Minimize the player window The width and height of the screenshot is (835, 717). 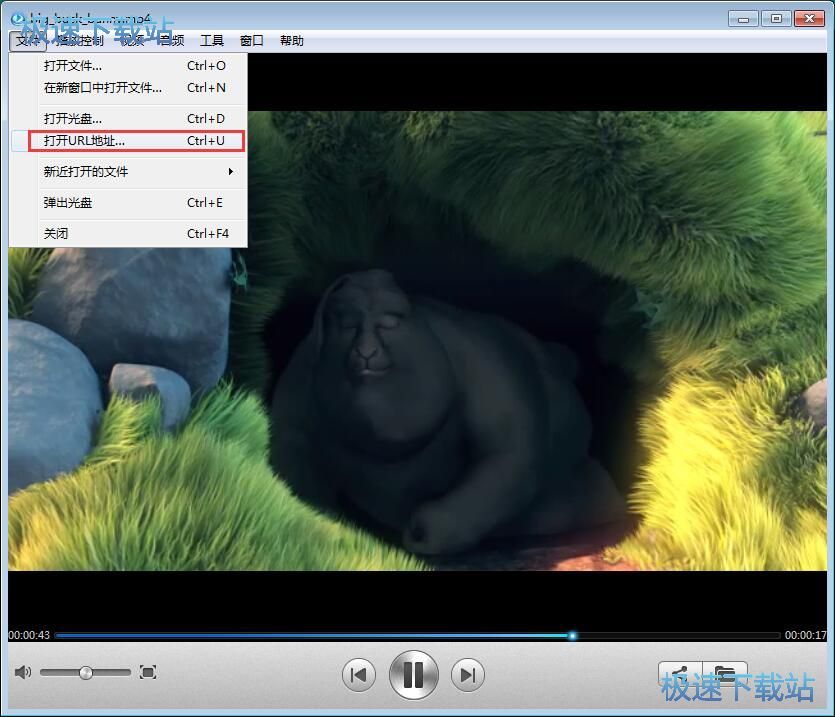(743, 19)
